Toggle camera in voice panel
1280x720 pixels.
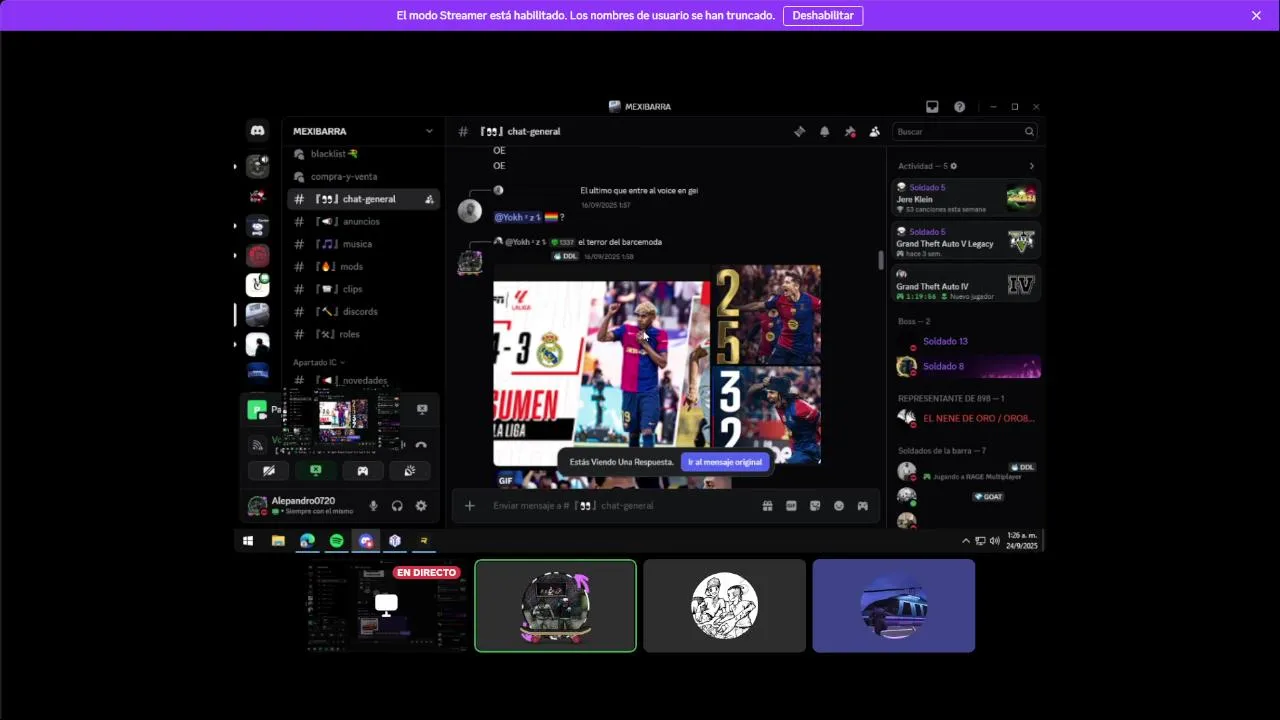tap(268, 470)
